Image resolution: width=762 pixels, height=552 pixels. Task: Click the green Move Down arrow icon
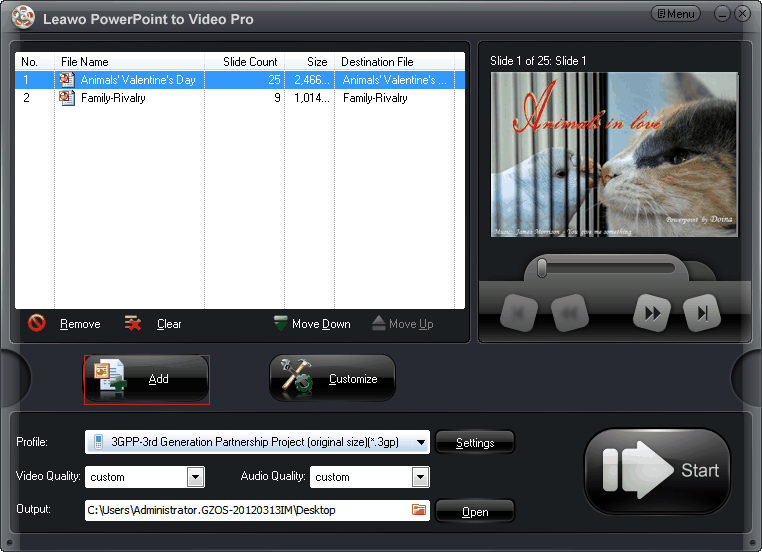coord(280,323)
